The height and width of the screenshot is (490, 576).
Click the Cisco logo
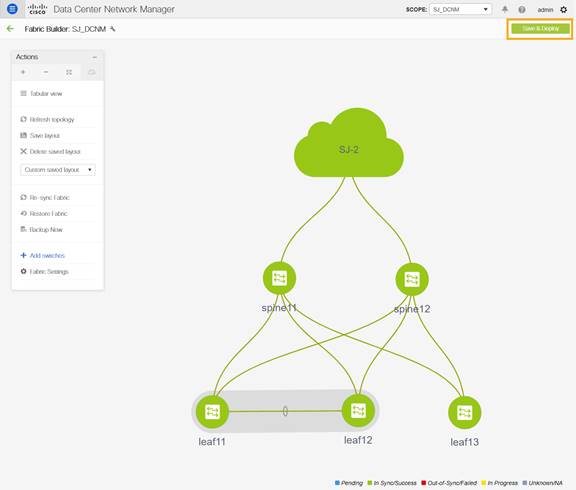[37, 9]
